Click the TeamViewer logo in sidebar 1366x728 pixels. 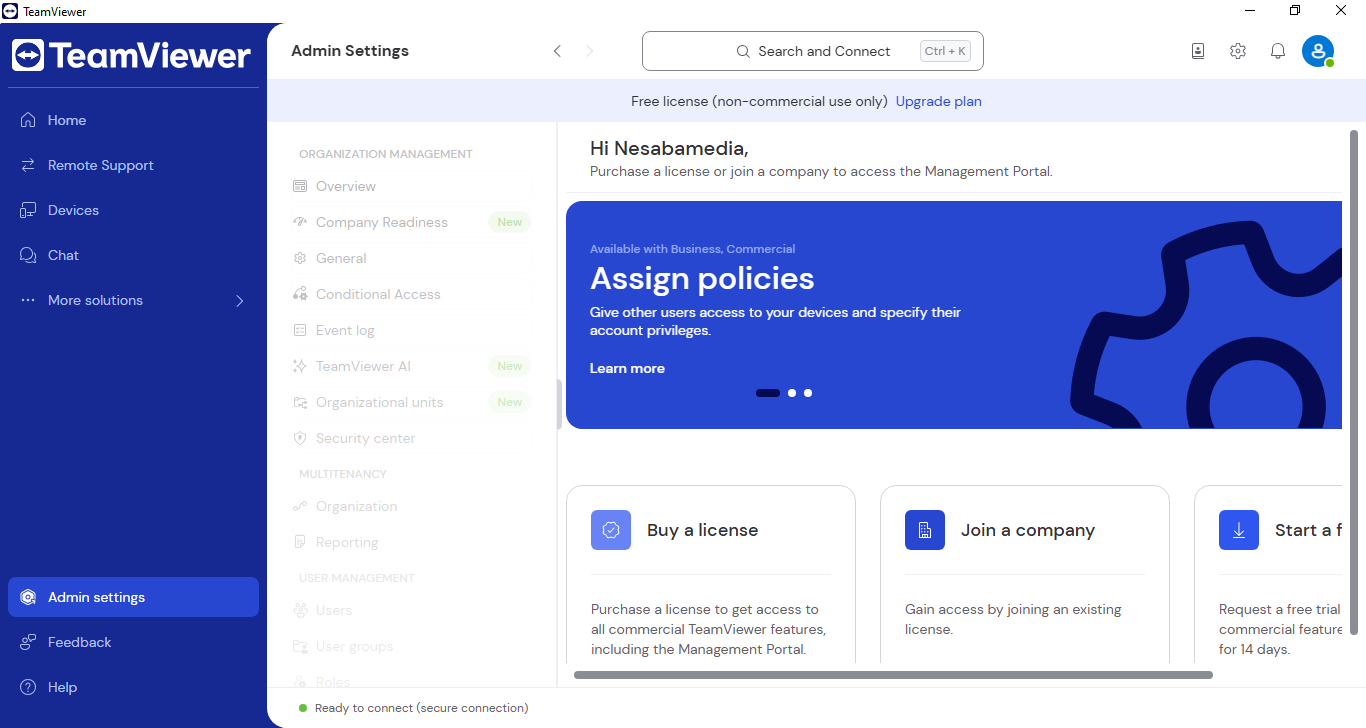point(132,55)
